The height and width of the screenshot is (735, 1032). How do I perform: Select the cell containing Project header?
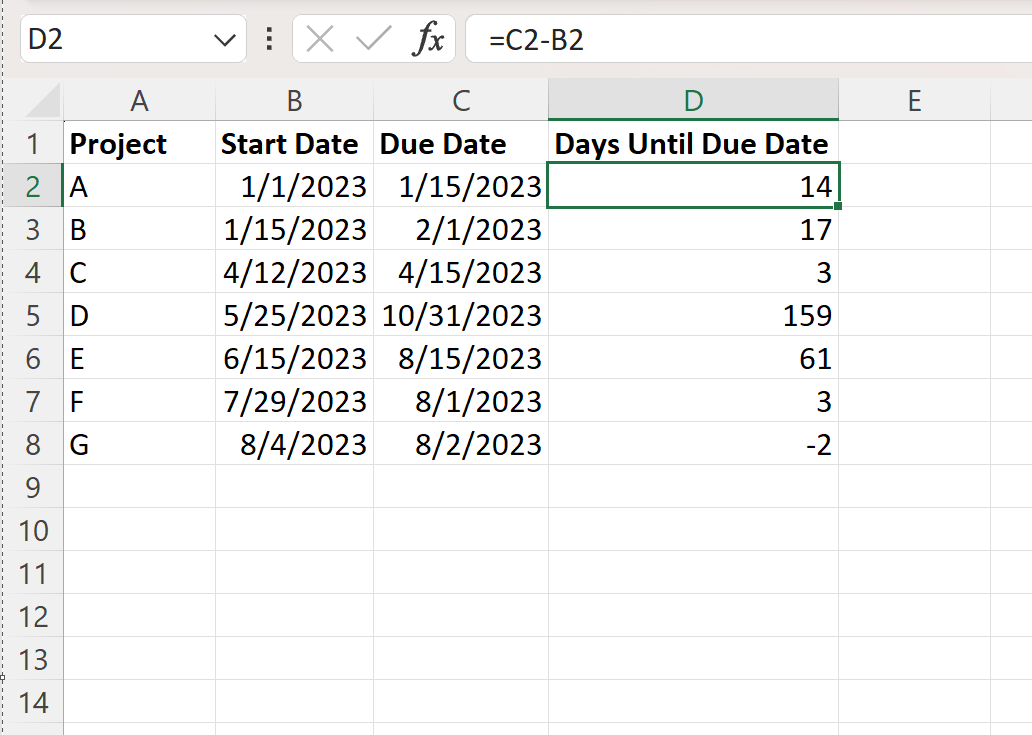coord(139,143)
